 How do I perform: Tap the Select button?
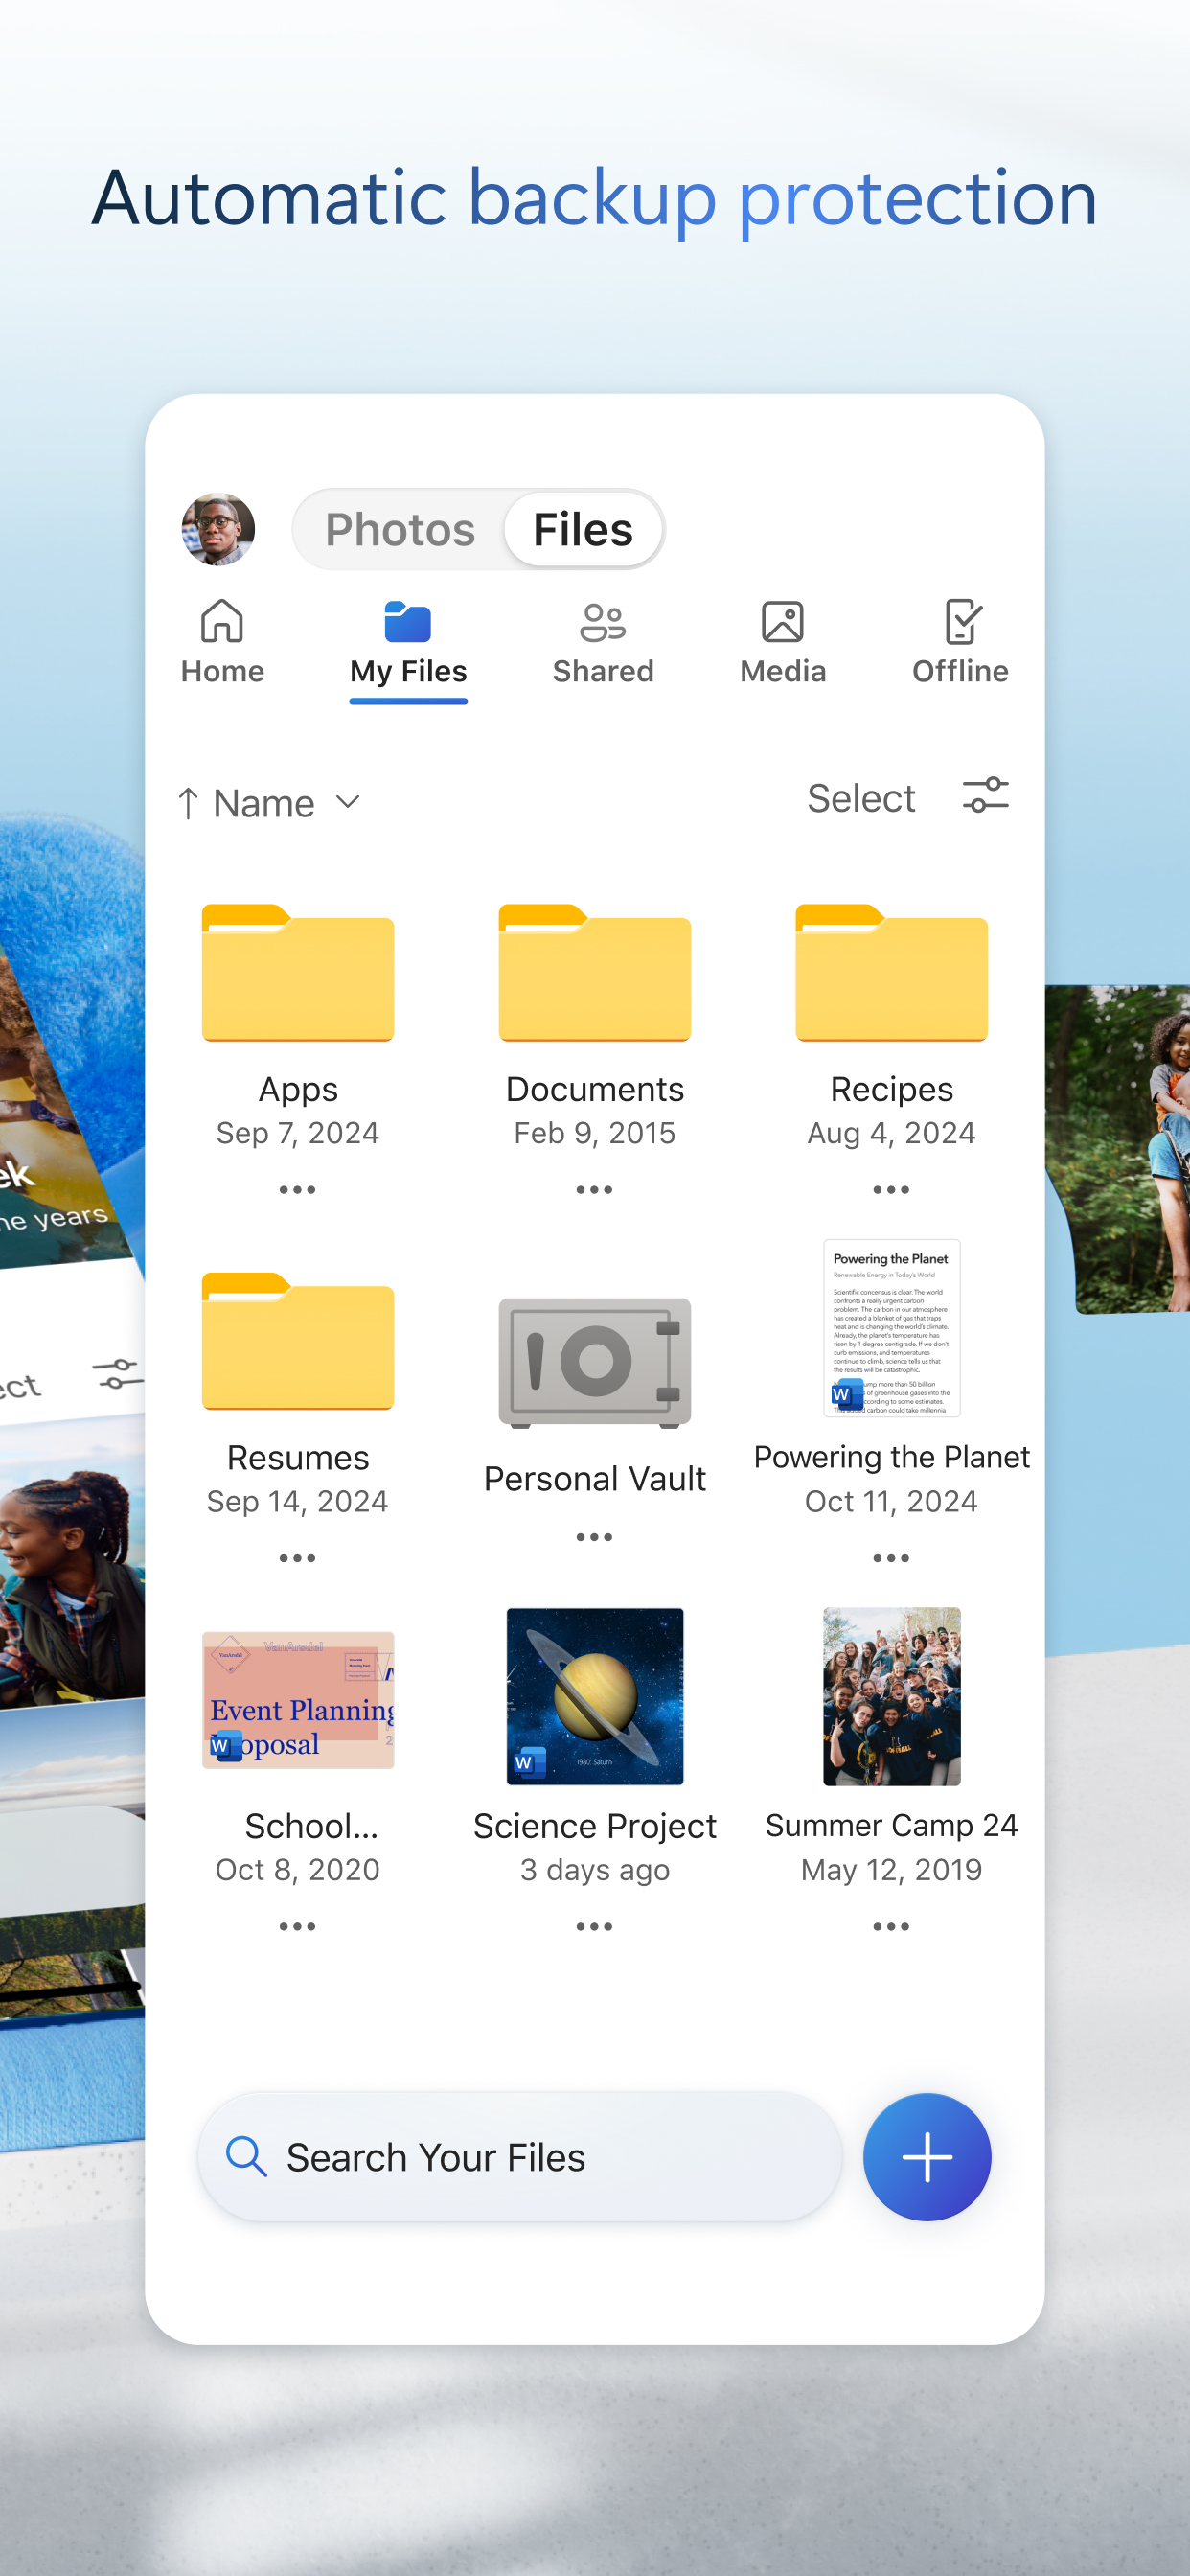[x=861, y=798]
